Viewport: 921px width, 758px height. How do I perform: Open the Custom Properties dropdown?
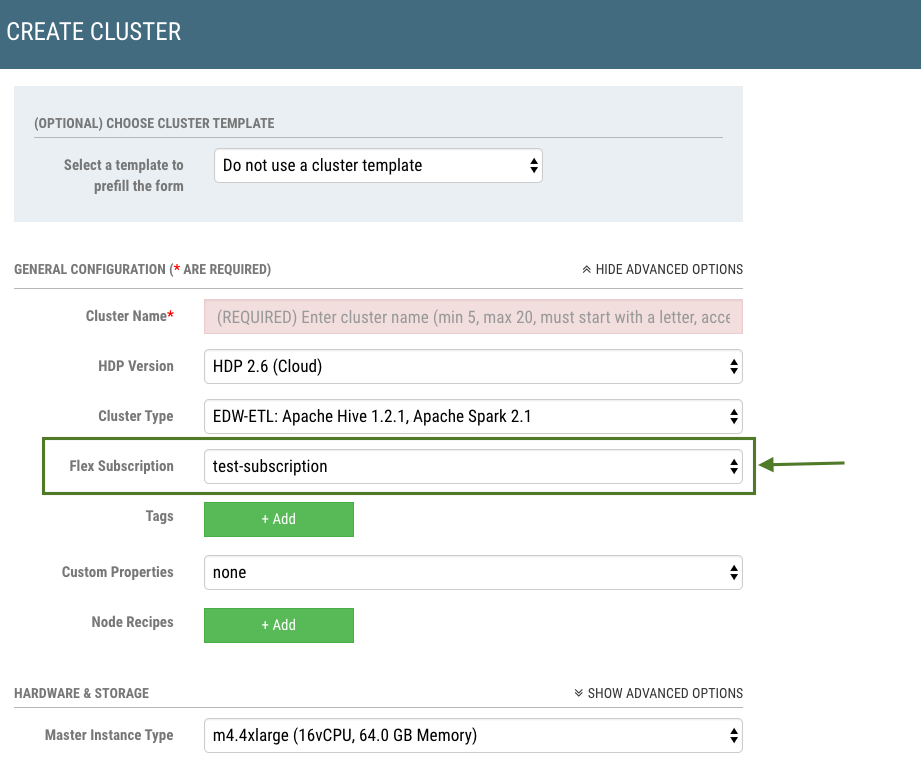pos(473,573)
